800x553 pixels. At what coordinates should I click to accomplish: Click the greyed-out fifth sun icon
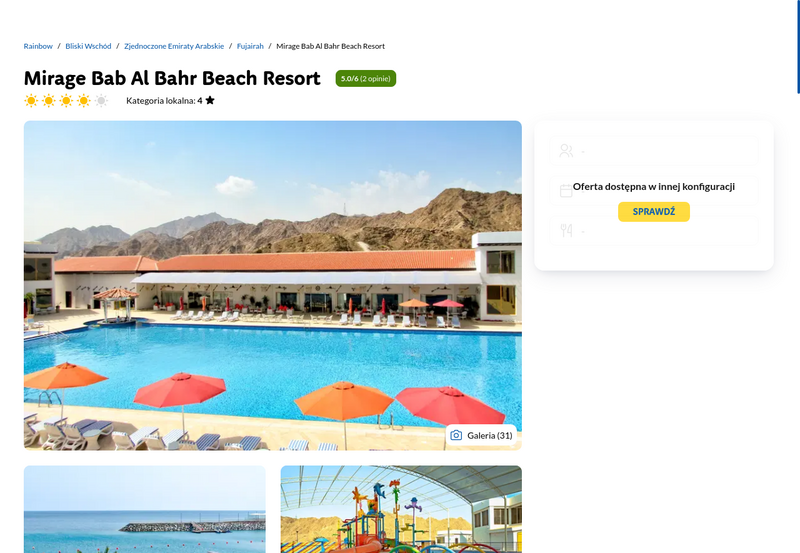102,100
